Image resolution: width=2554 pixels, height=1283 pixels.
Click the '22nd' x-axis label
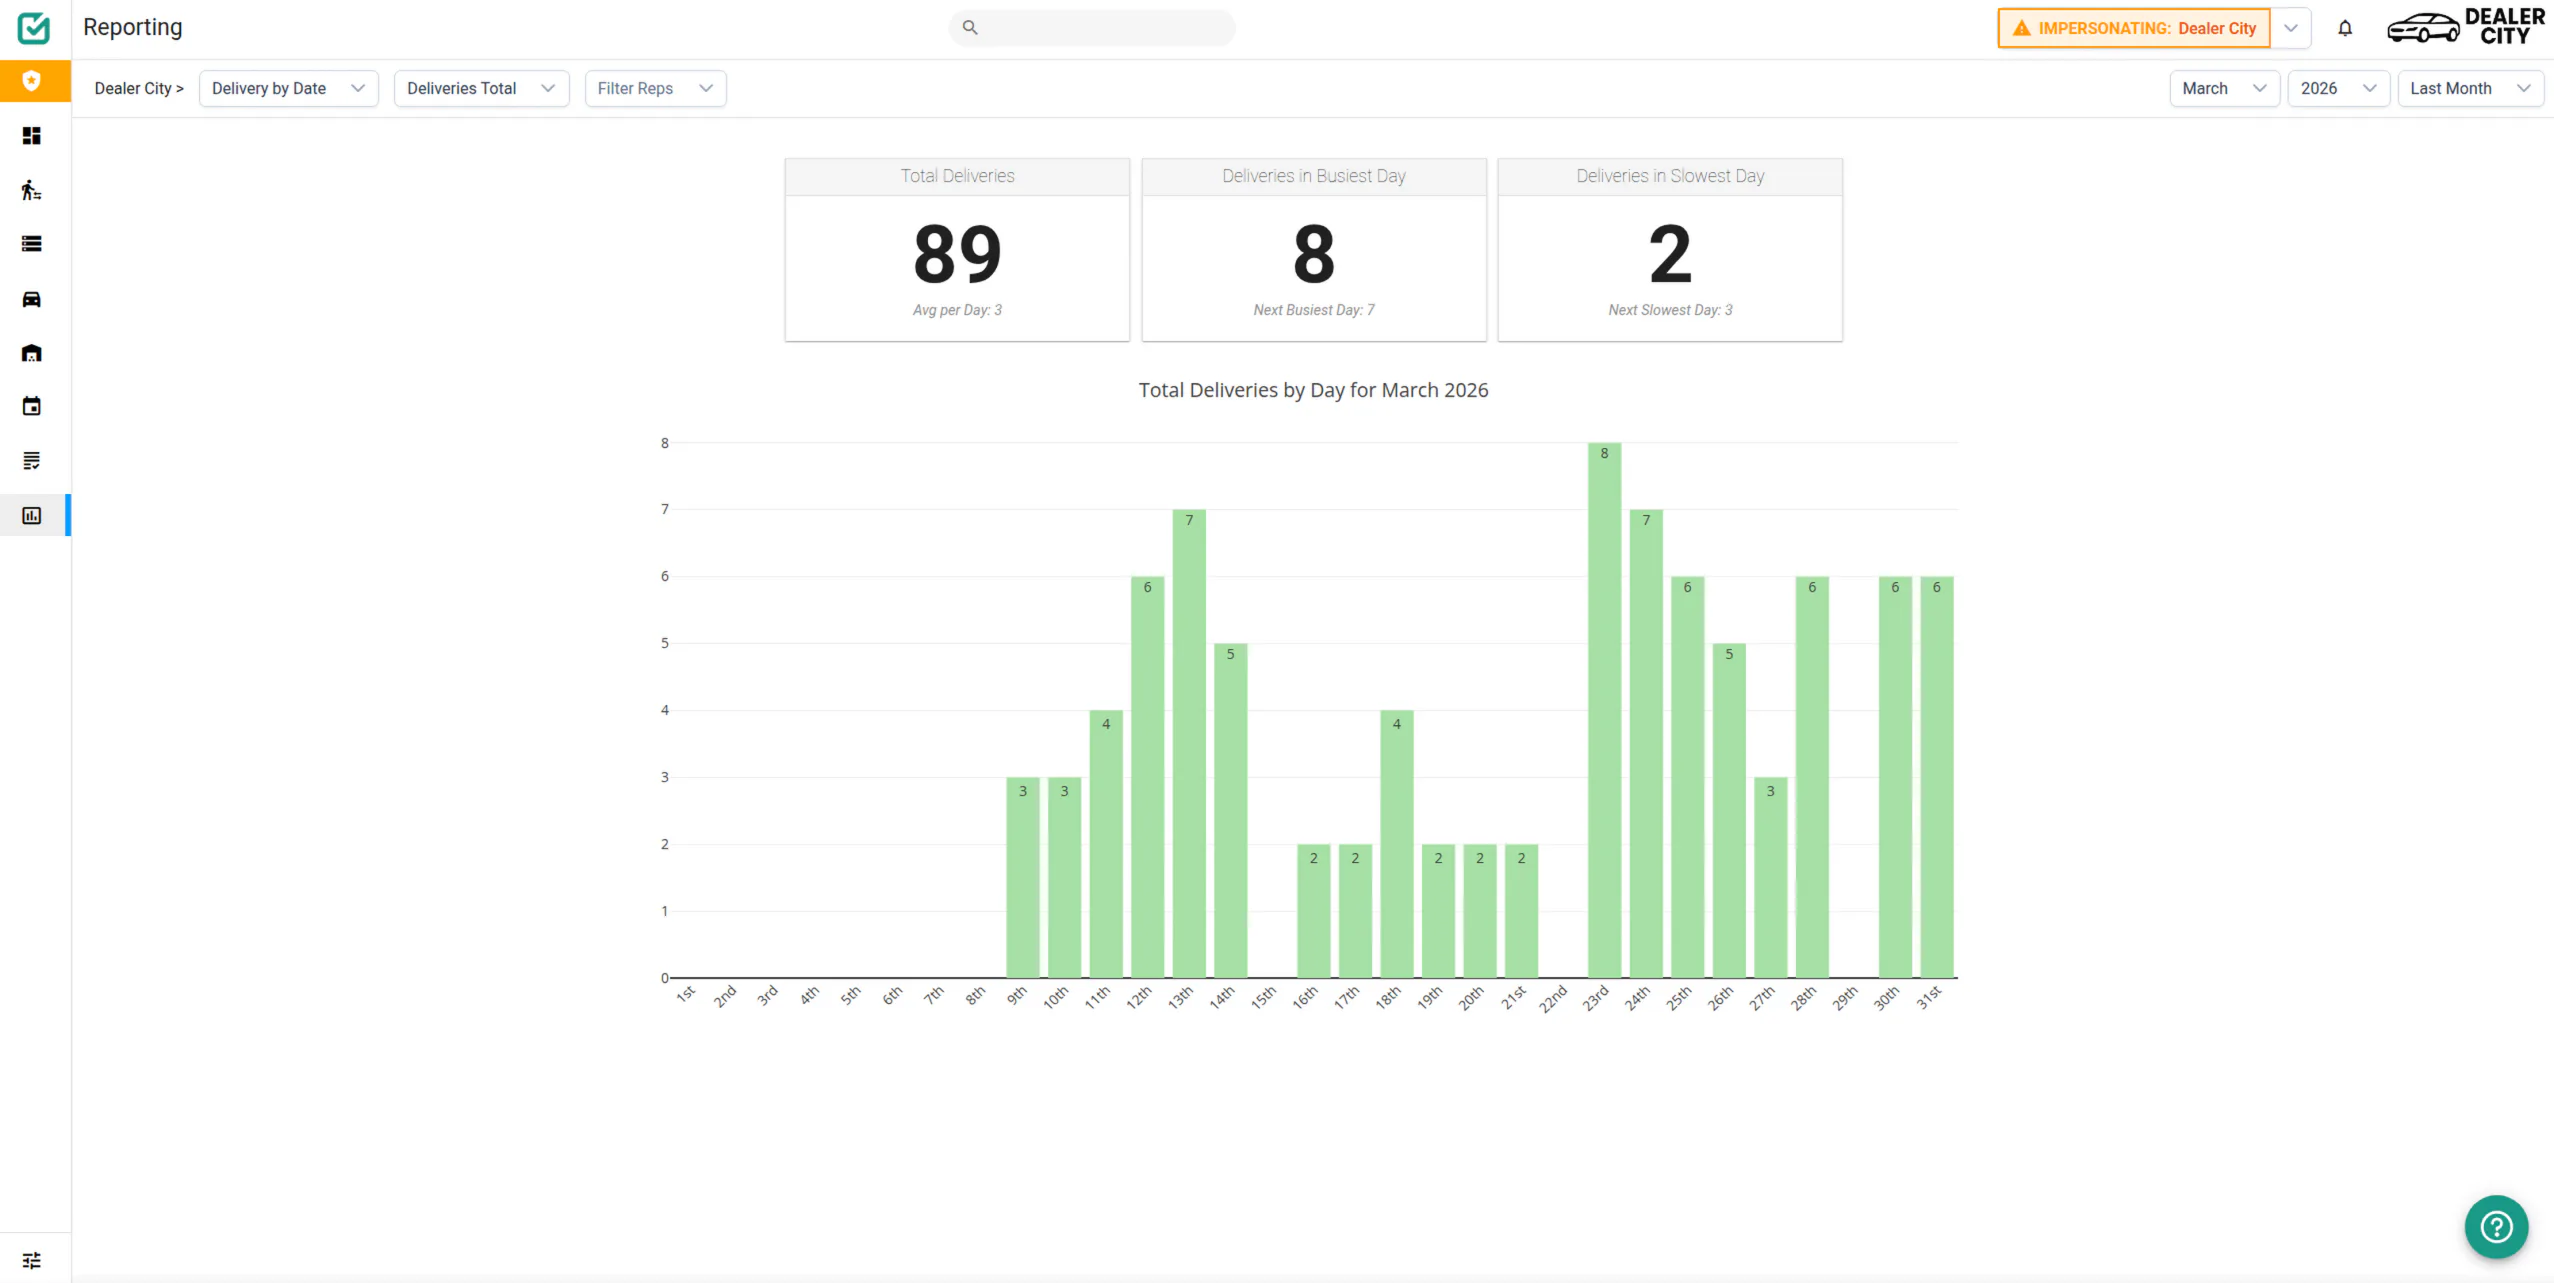click(x=1553, y=998)
